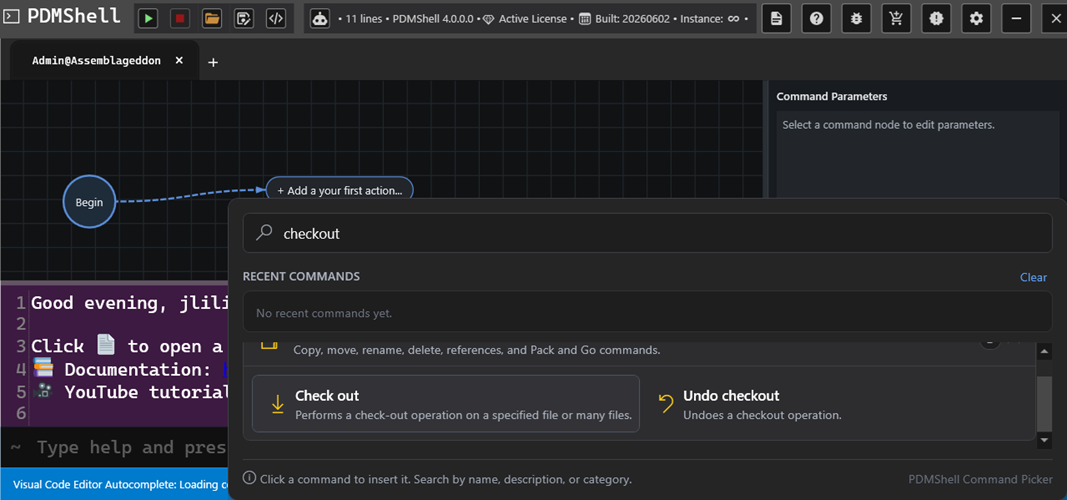Click the yellow Check out arrow icon
The width and height of the screenshot is (1067, 500).
[277, 403]
